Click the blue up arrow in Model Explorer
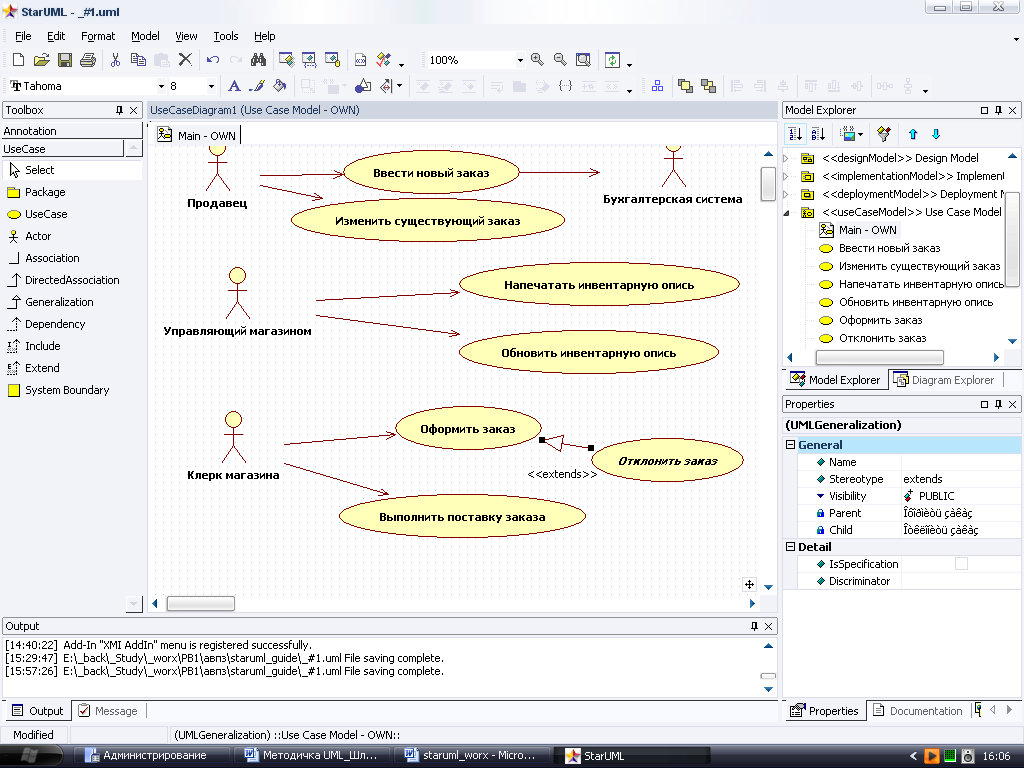1024x768 pixels. coord(913,135)
